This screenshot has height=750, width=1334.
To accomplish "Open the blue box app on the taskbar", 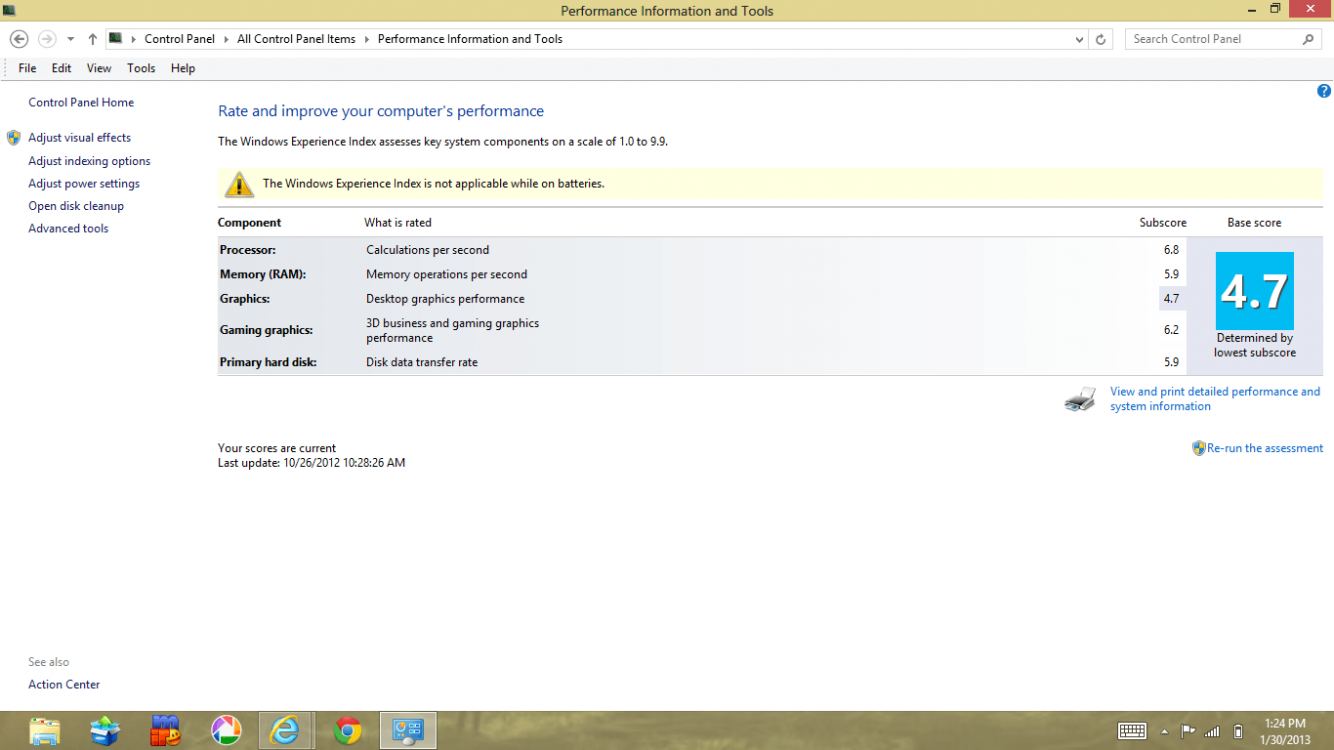I will [x=105, y=731].
